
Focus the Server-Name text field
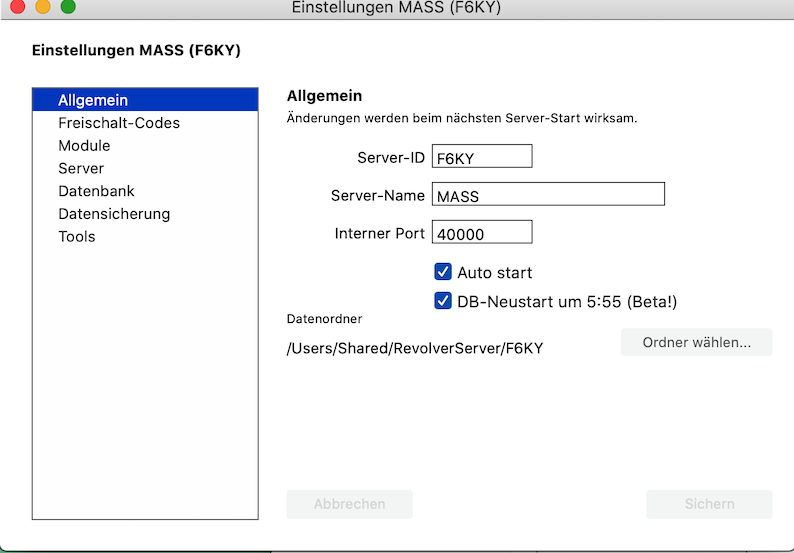548,195
